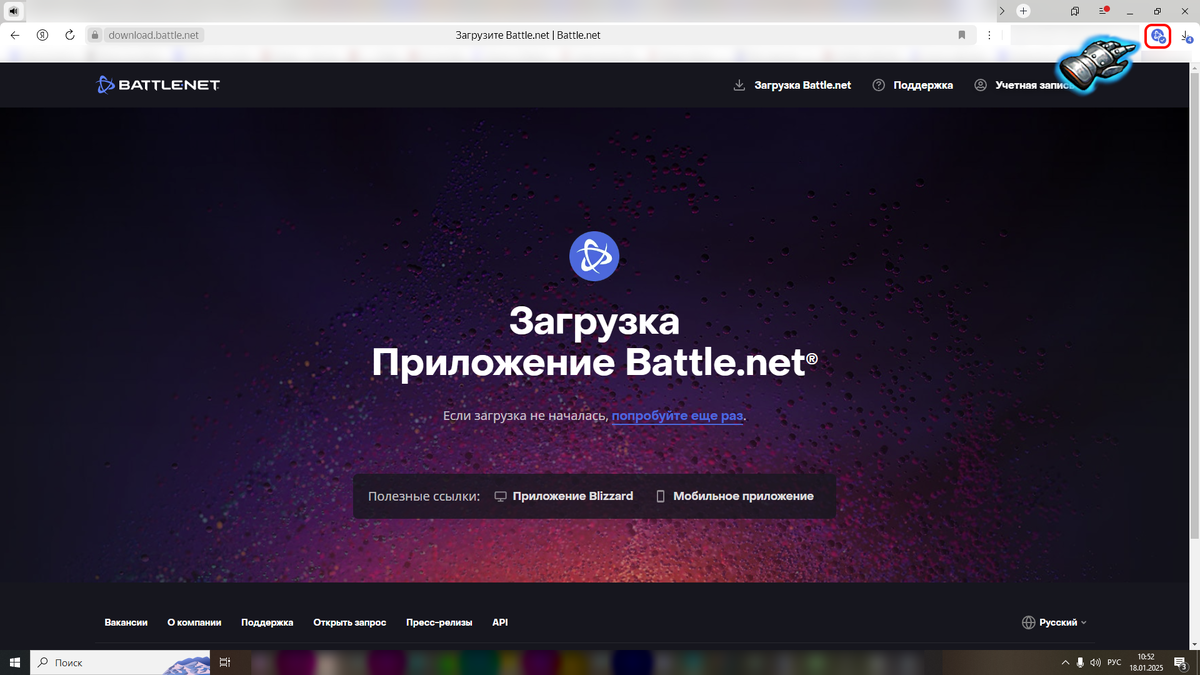Open the Yandex home button
Viewport: 1200px width, 675px height.
pos(42,35)
